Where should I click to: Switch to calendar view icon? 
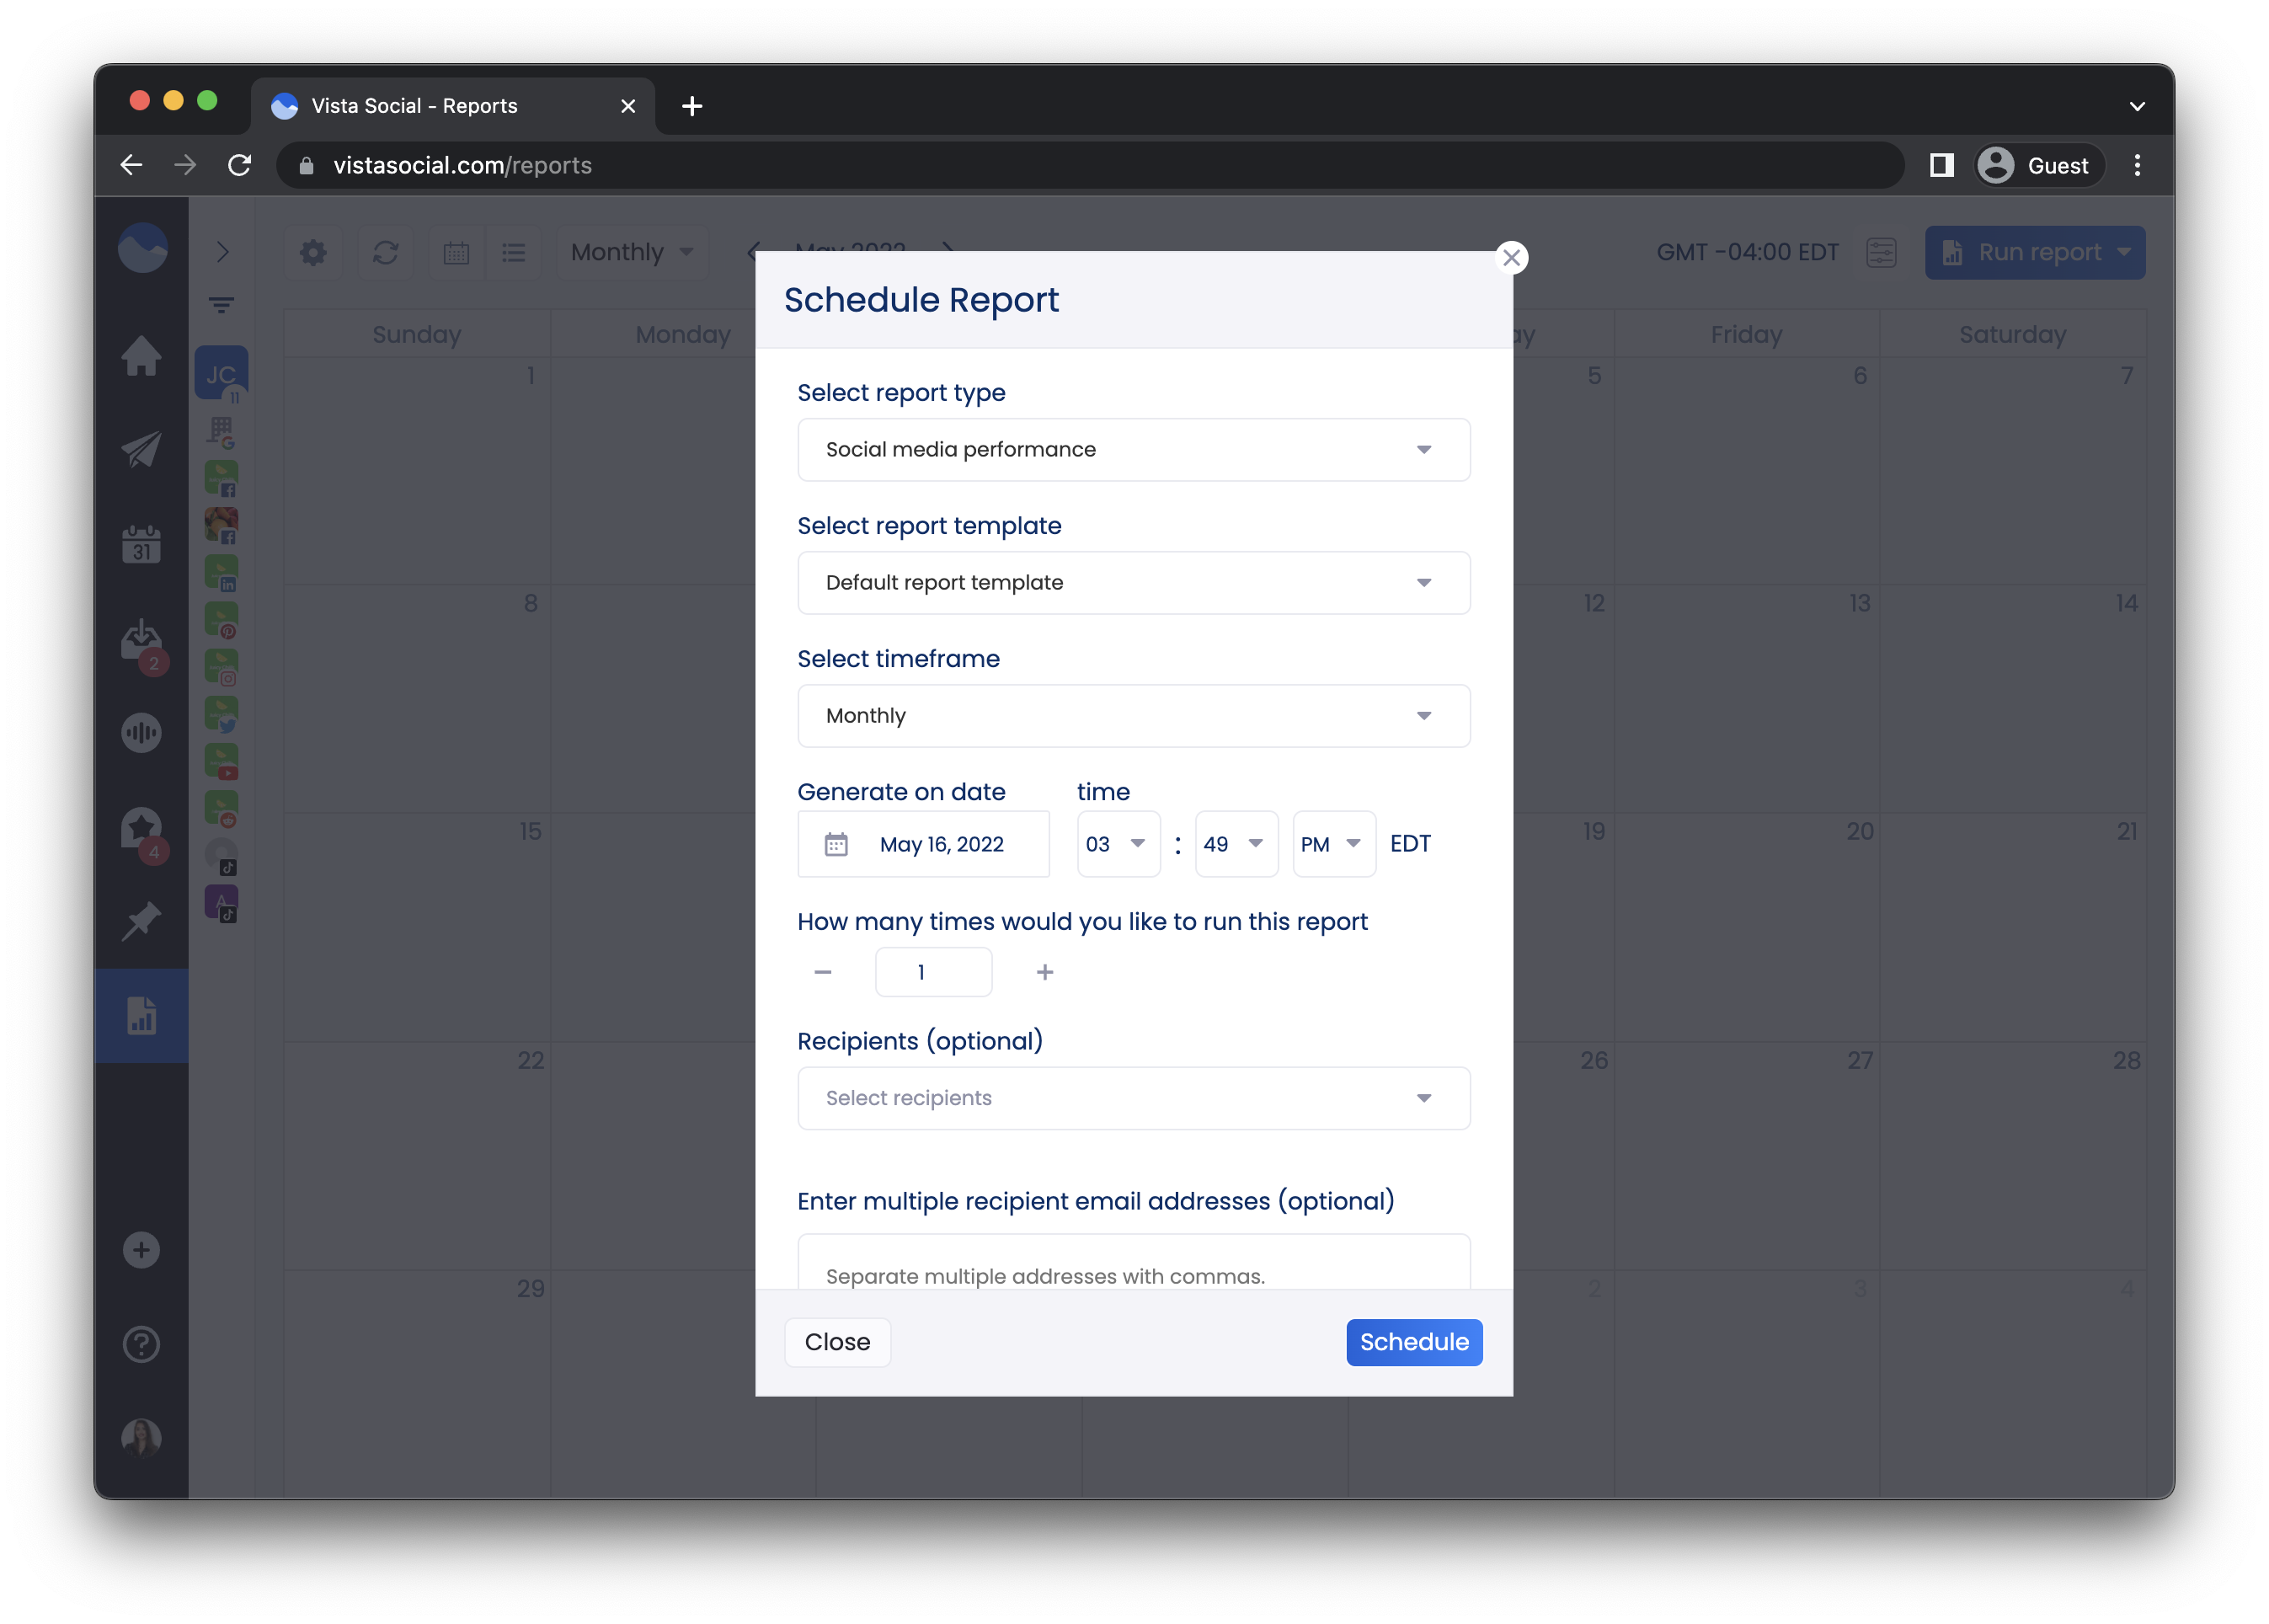click(x=456, y=252)
